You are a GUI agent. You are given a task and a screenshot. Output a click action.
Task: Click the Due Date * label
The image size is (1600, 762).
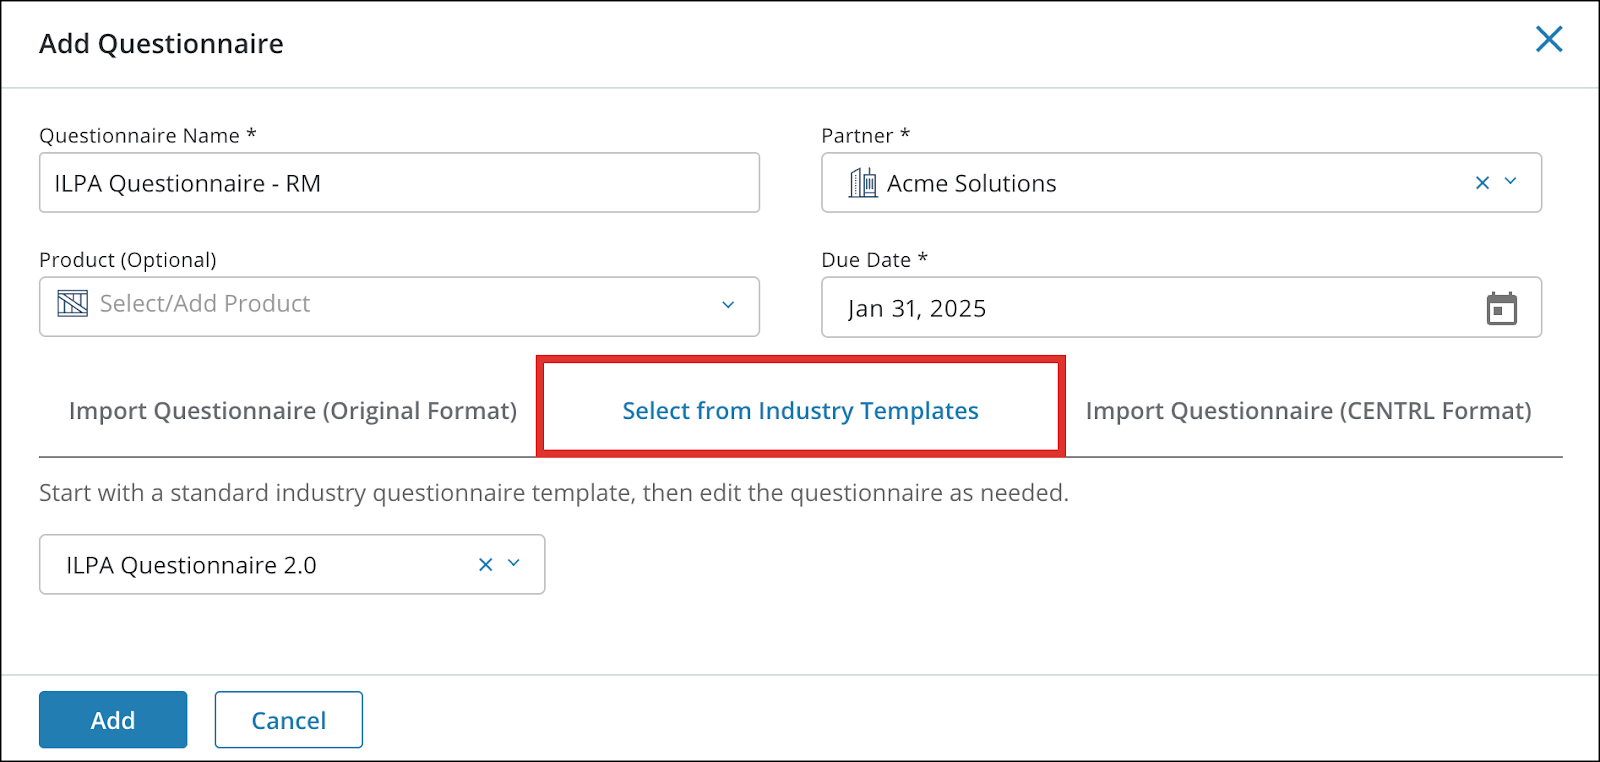pyautogui.click(x=875, y=260)
